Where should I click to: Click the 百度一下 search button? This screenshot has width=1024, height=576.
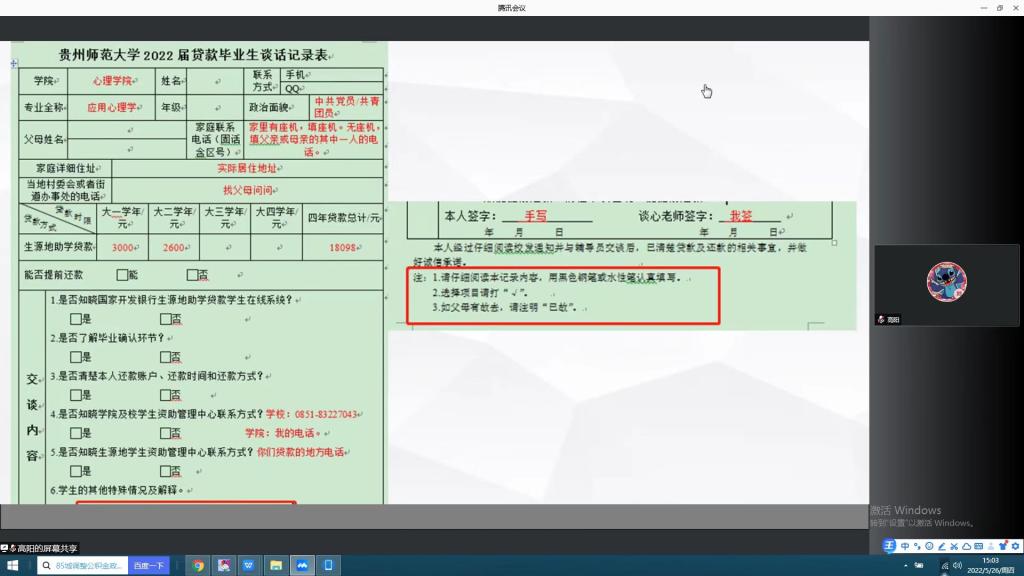point(149,566)
